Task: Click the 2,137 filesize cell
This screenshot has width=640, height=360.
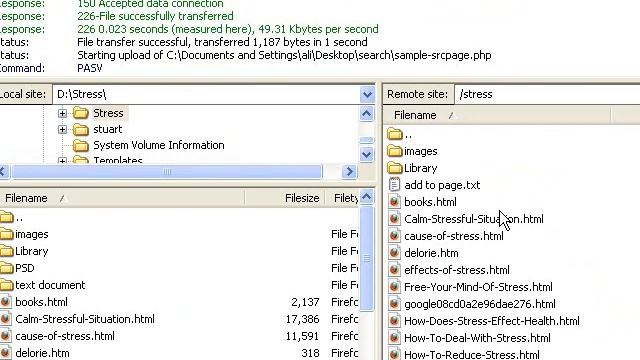Action: coord(305,302)
